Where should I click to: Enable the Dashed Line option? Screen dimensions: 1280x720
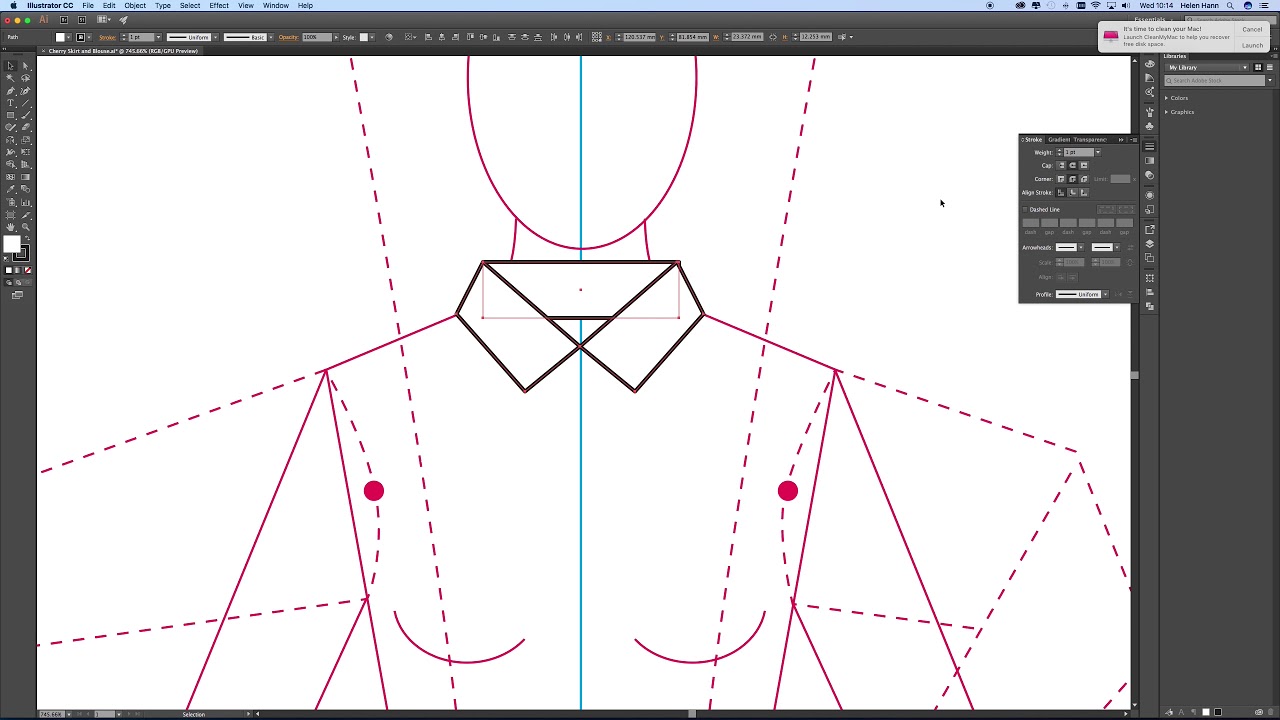tap(1025, 209)
